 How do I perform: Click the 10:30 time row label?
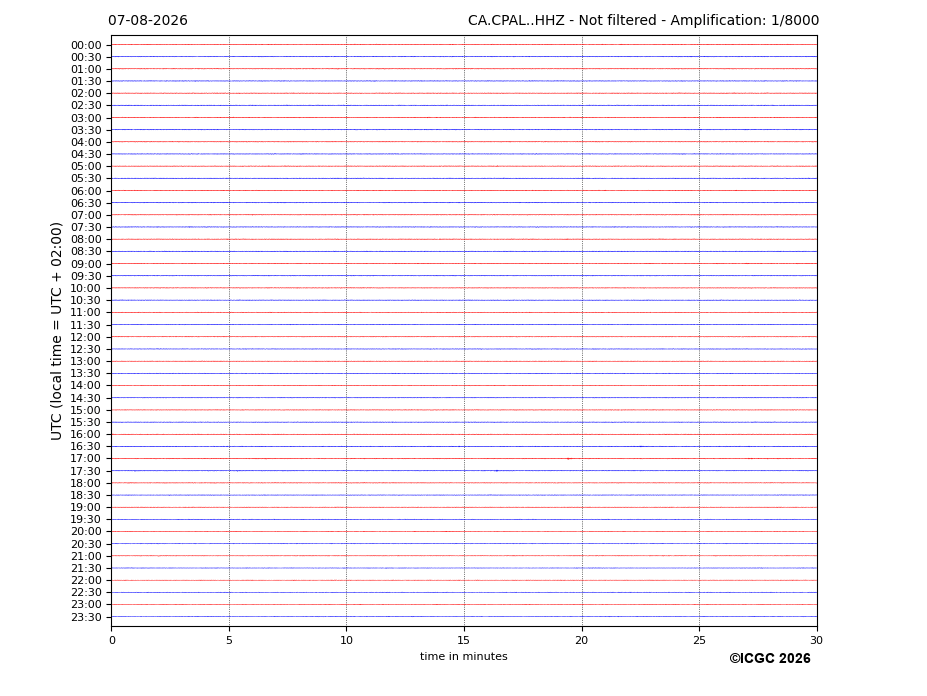tap(86, 300)
